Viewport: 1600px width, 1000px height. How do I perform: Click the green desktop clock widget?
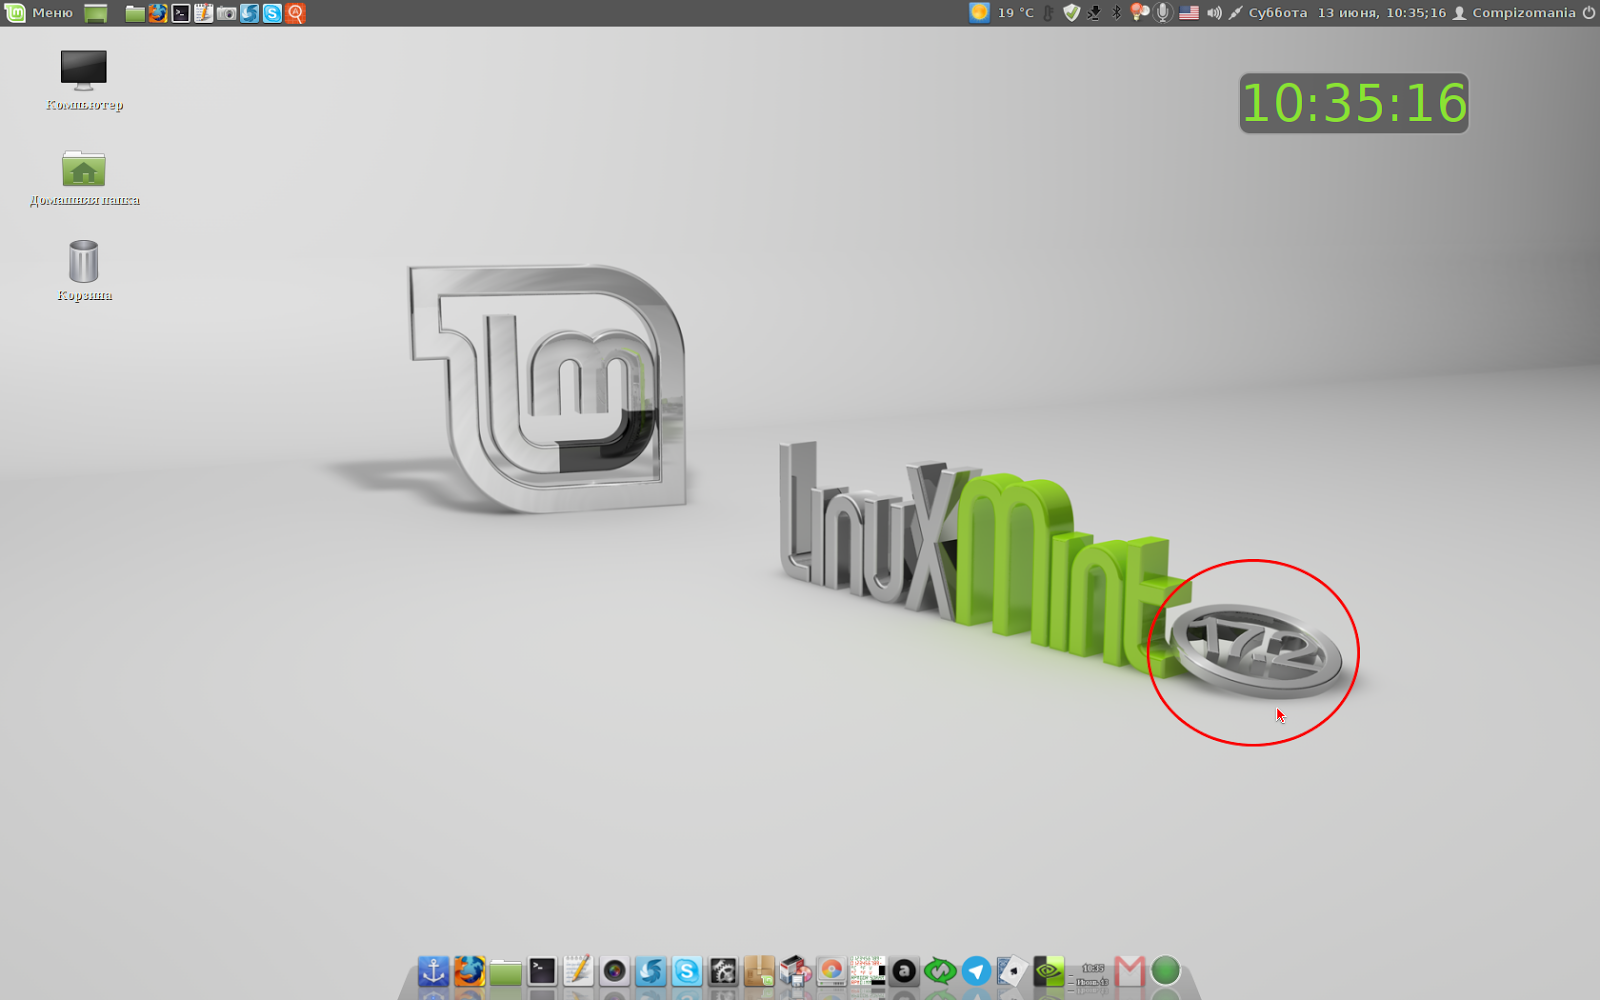tap(1354, 103)
